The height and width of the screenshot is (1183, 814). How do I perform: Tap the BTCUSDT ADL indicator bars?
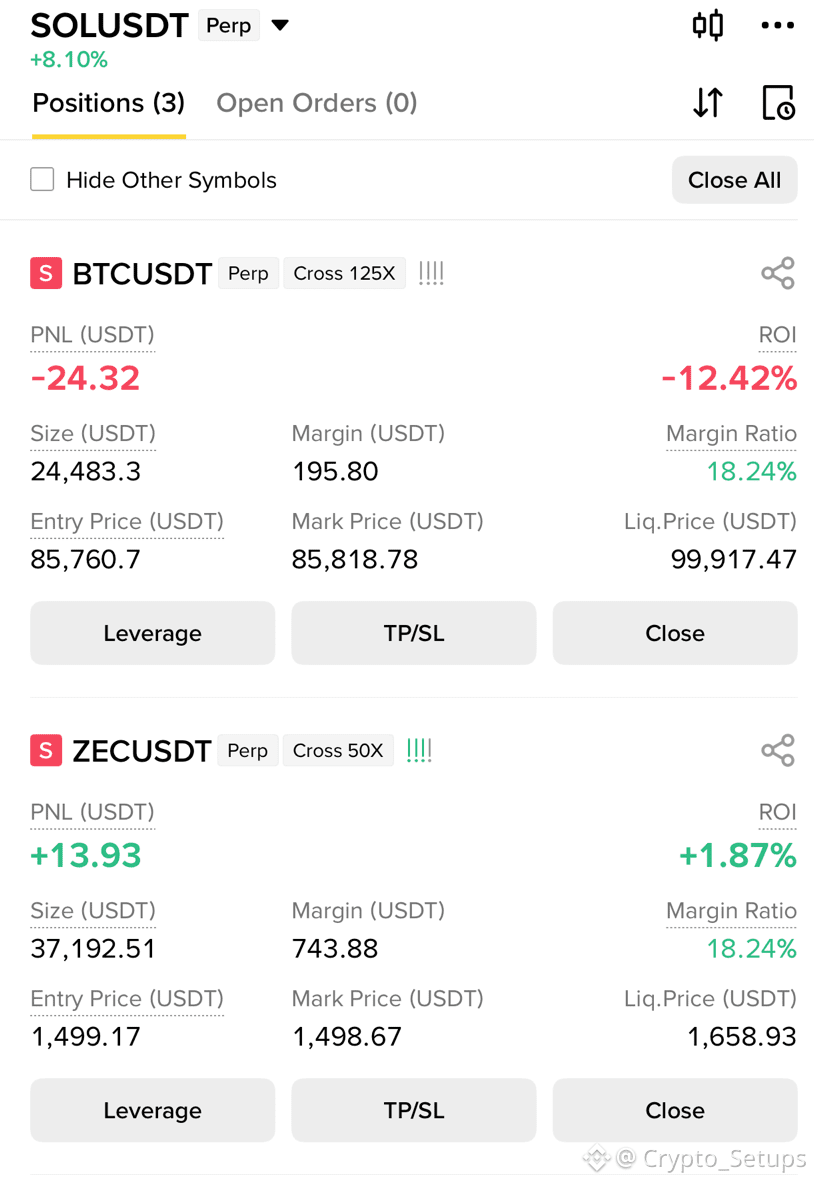pos(432,273)
